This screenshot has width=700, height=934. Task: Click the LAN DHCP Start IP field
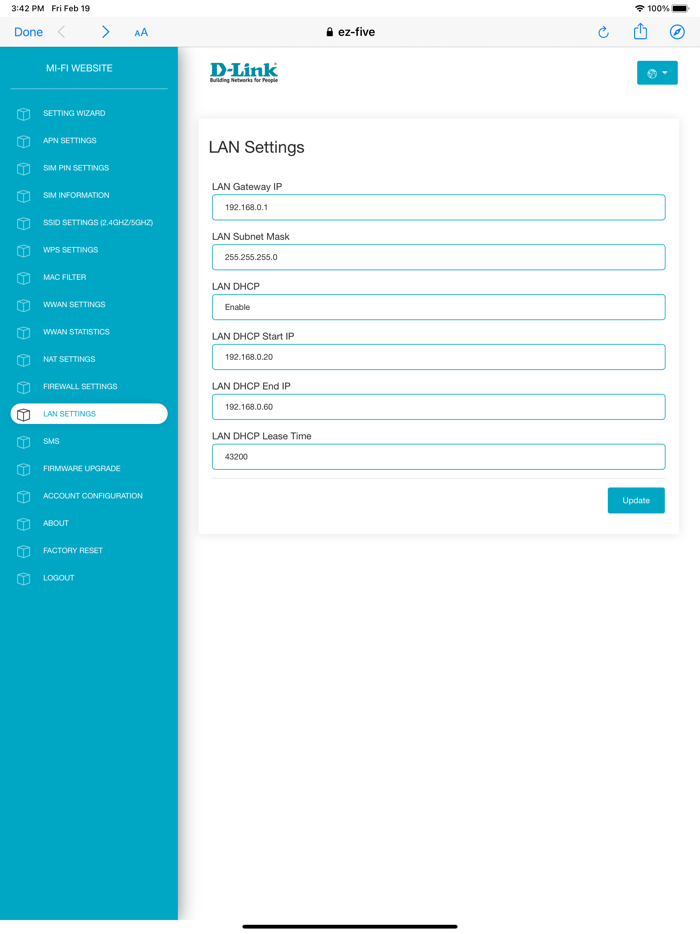point(438,357)
